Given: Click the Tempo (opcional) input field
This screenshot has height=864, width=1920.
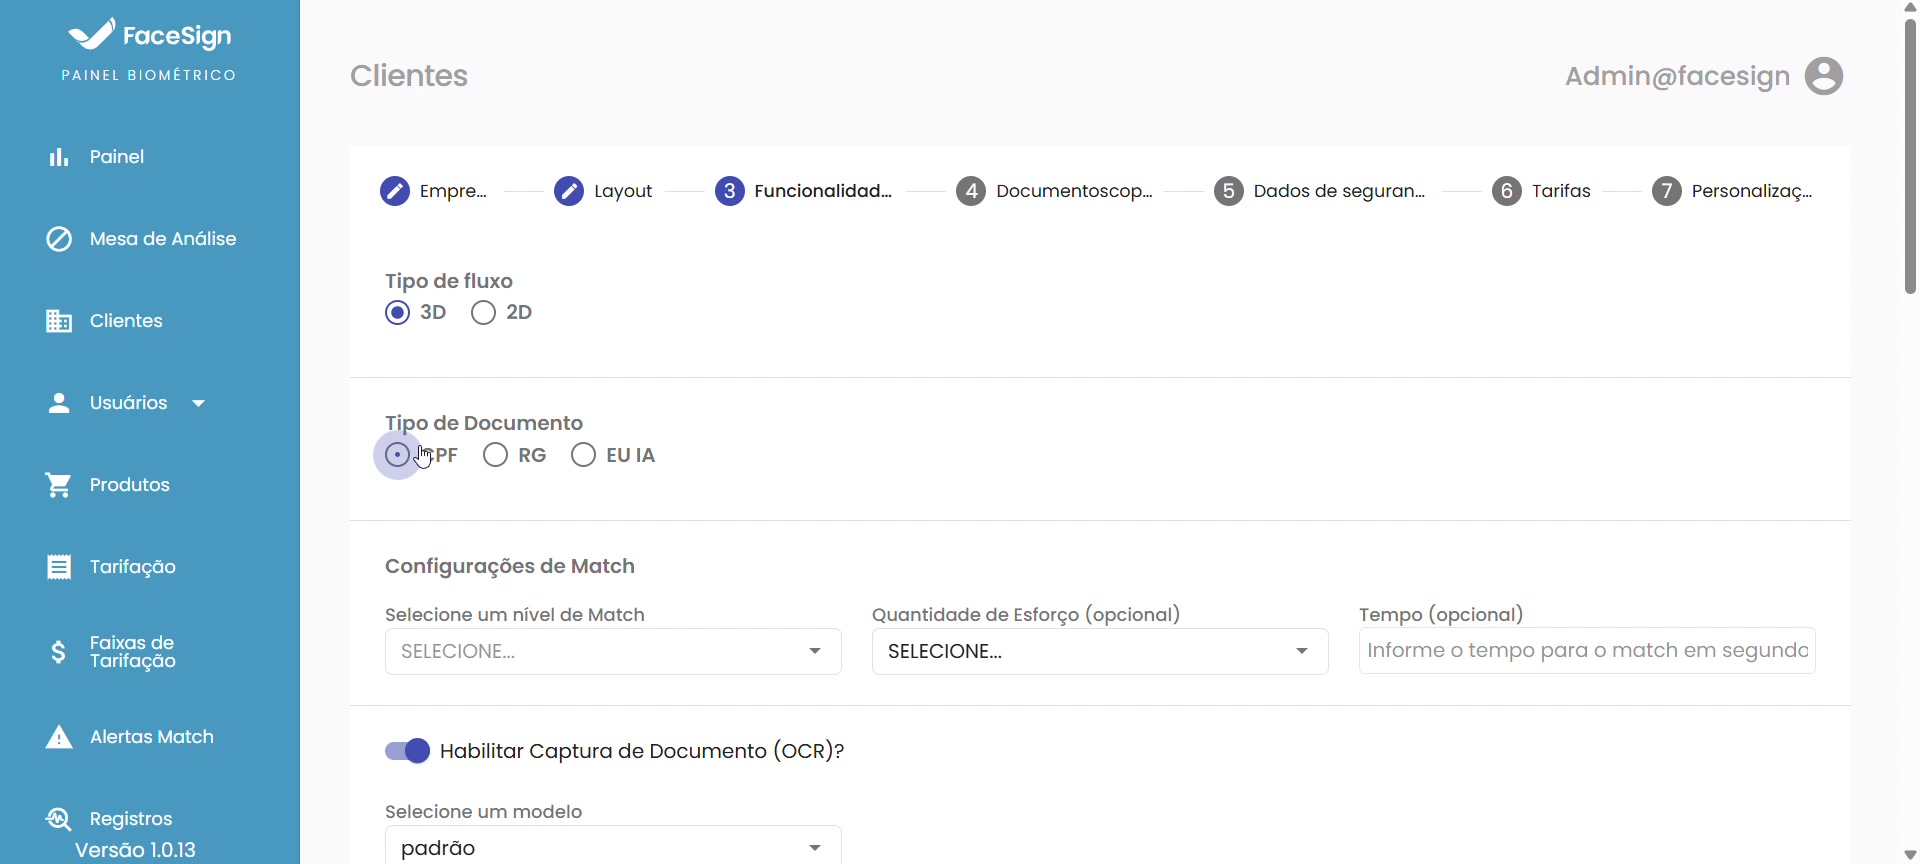Looking at the screenshot, I should pyautogui.click(x=1586, y=651).
